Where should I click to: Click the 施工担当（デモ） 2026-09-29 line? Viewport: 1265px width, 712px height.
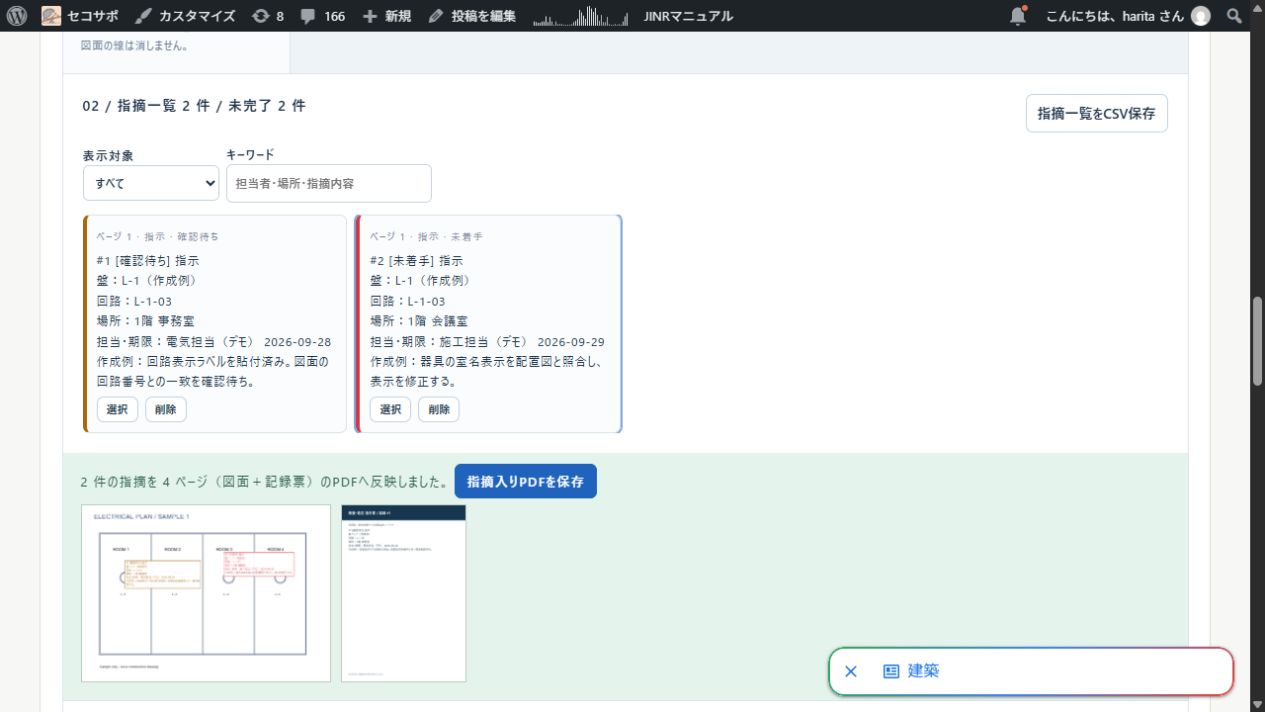[487, 341]
